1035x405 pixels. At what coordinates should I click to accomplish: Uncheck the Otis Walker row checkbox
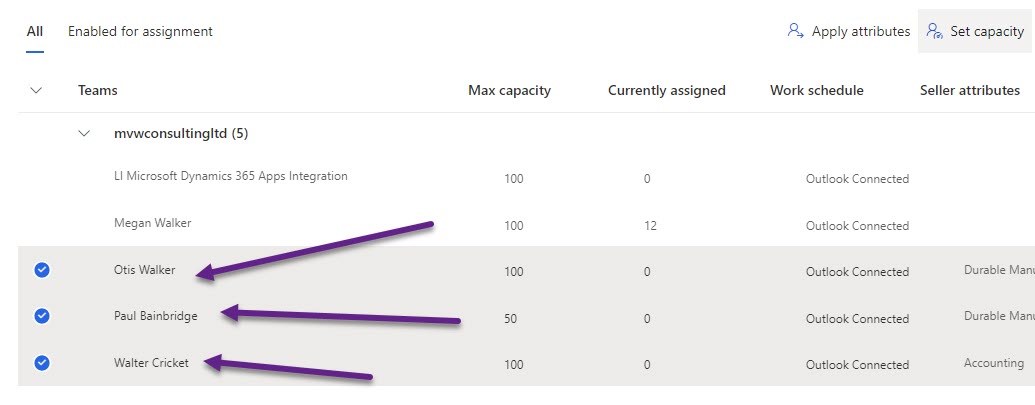point(42,269)
